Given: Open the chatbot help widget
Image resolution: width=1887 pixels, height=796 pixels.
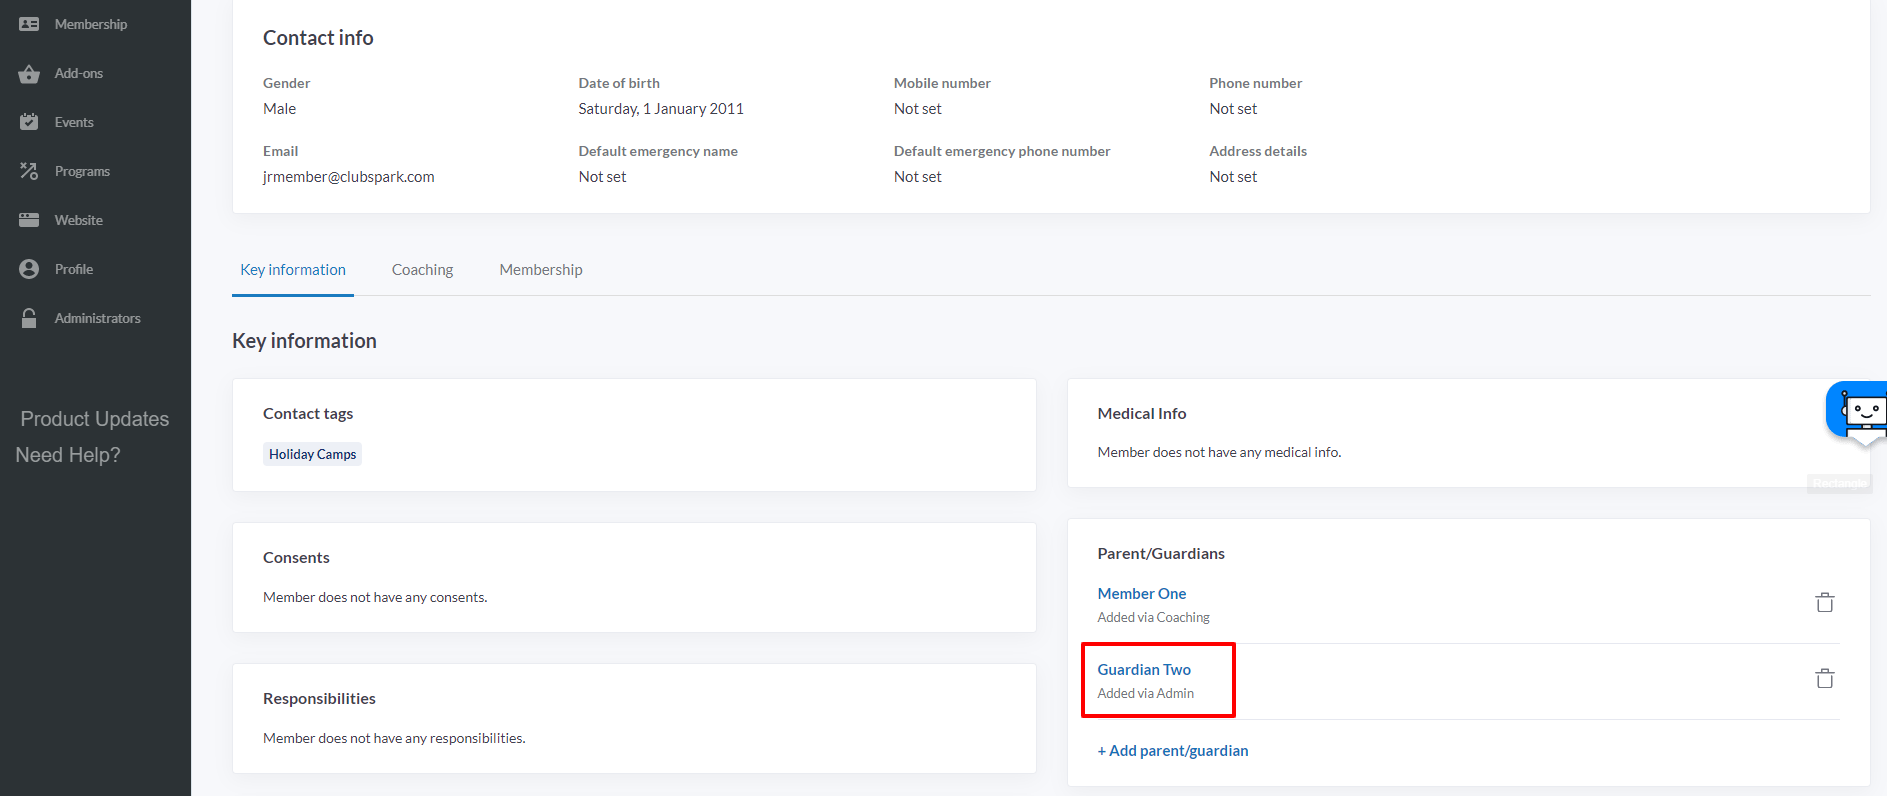Looking at the screenshot, I should pos(1859,411).
